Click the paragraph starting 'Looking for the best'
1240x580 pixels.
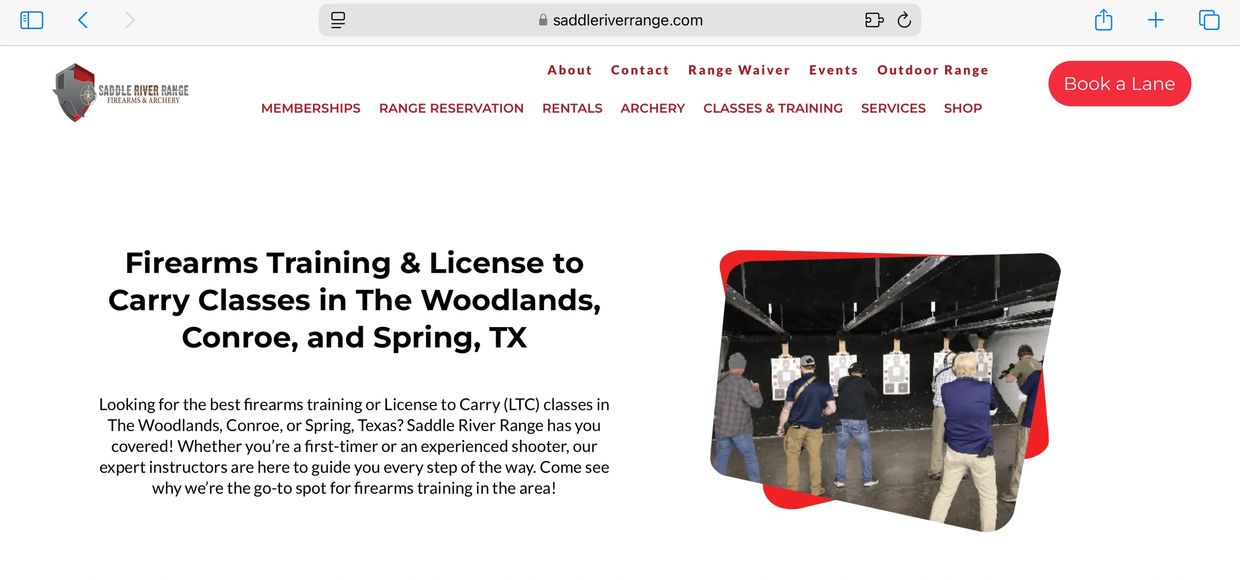pyautogui.click(x=354, y=446)
